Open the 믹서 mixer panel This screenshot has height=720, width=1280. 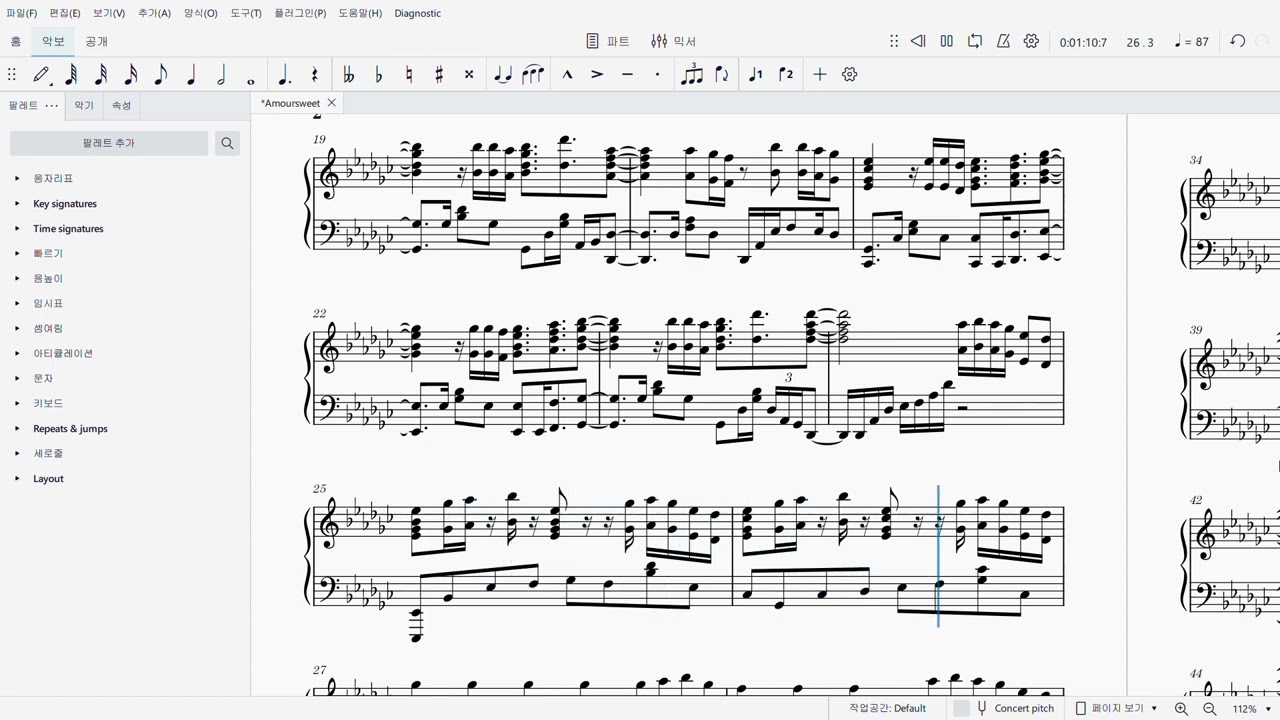coord(673,41)
